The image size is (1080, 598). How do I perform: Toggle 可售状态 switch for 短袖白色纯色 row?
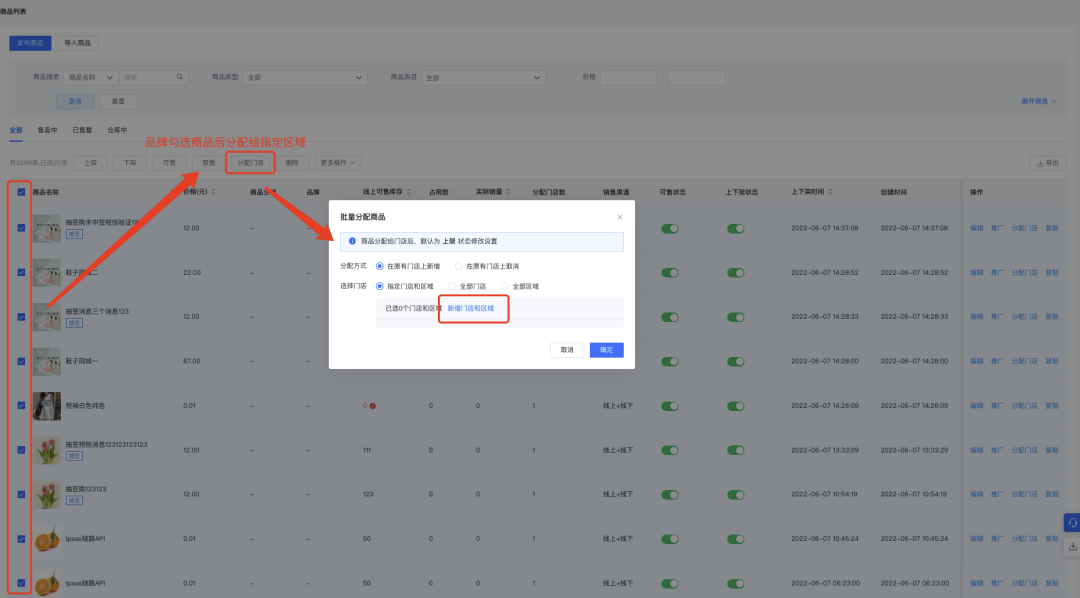click(x=669, y=406)
